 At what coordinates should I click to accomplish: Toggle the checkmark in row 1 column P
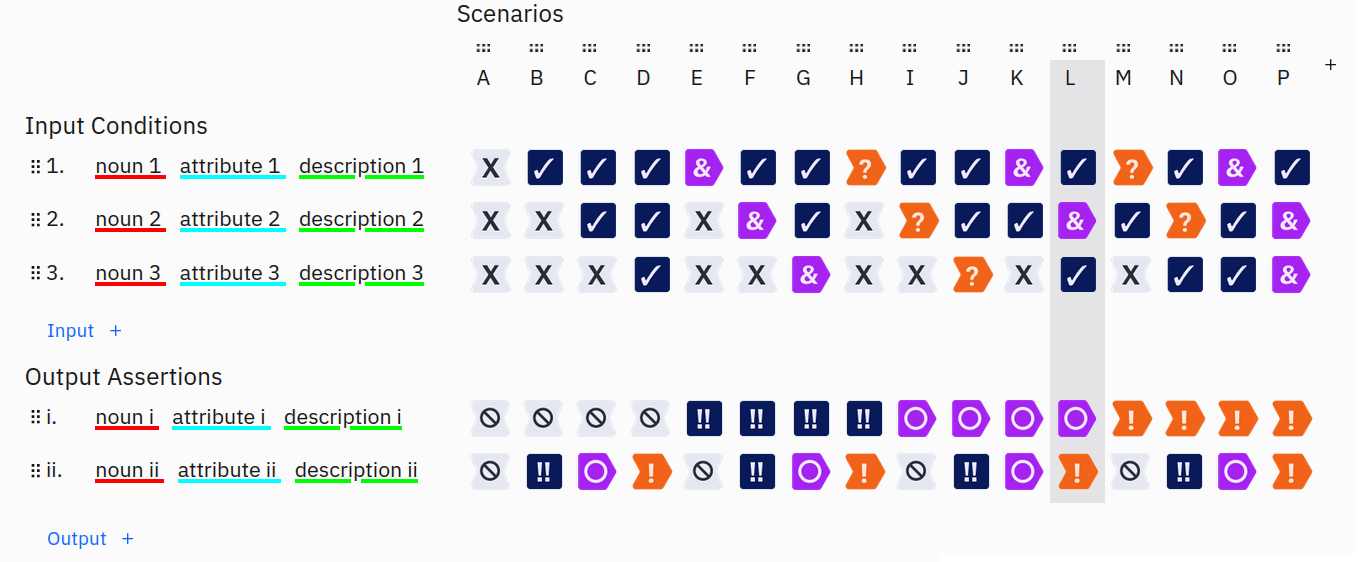(1291, 168)
